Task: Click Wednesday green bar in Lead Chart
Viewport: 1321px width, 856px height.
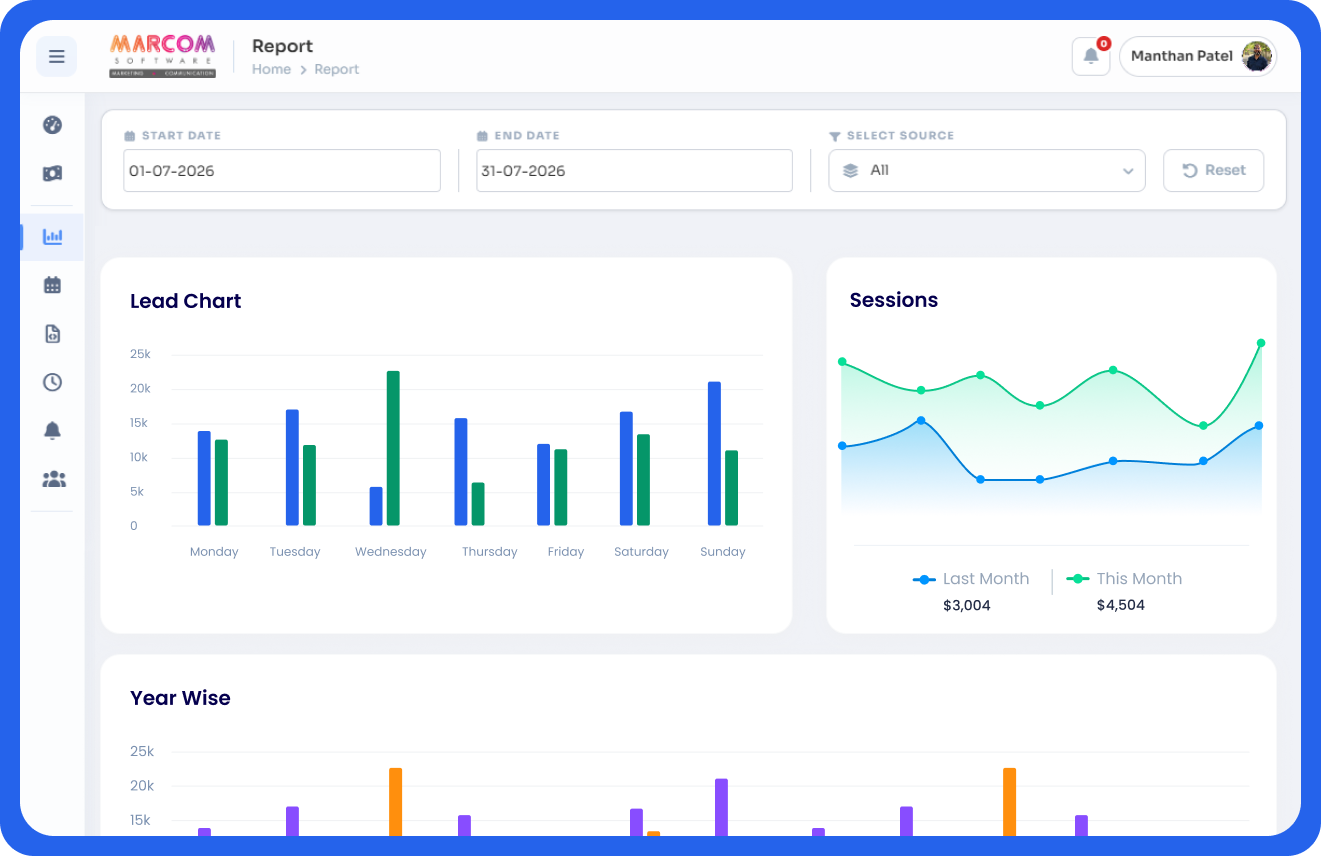Action: [393, 448]
